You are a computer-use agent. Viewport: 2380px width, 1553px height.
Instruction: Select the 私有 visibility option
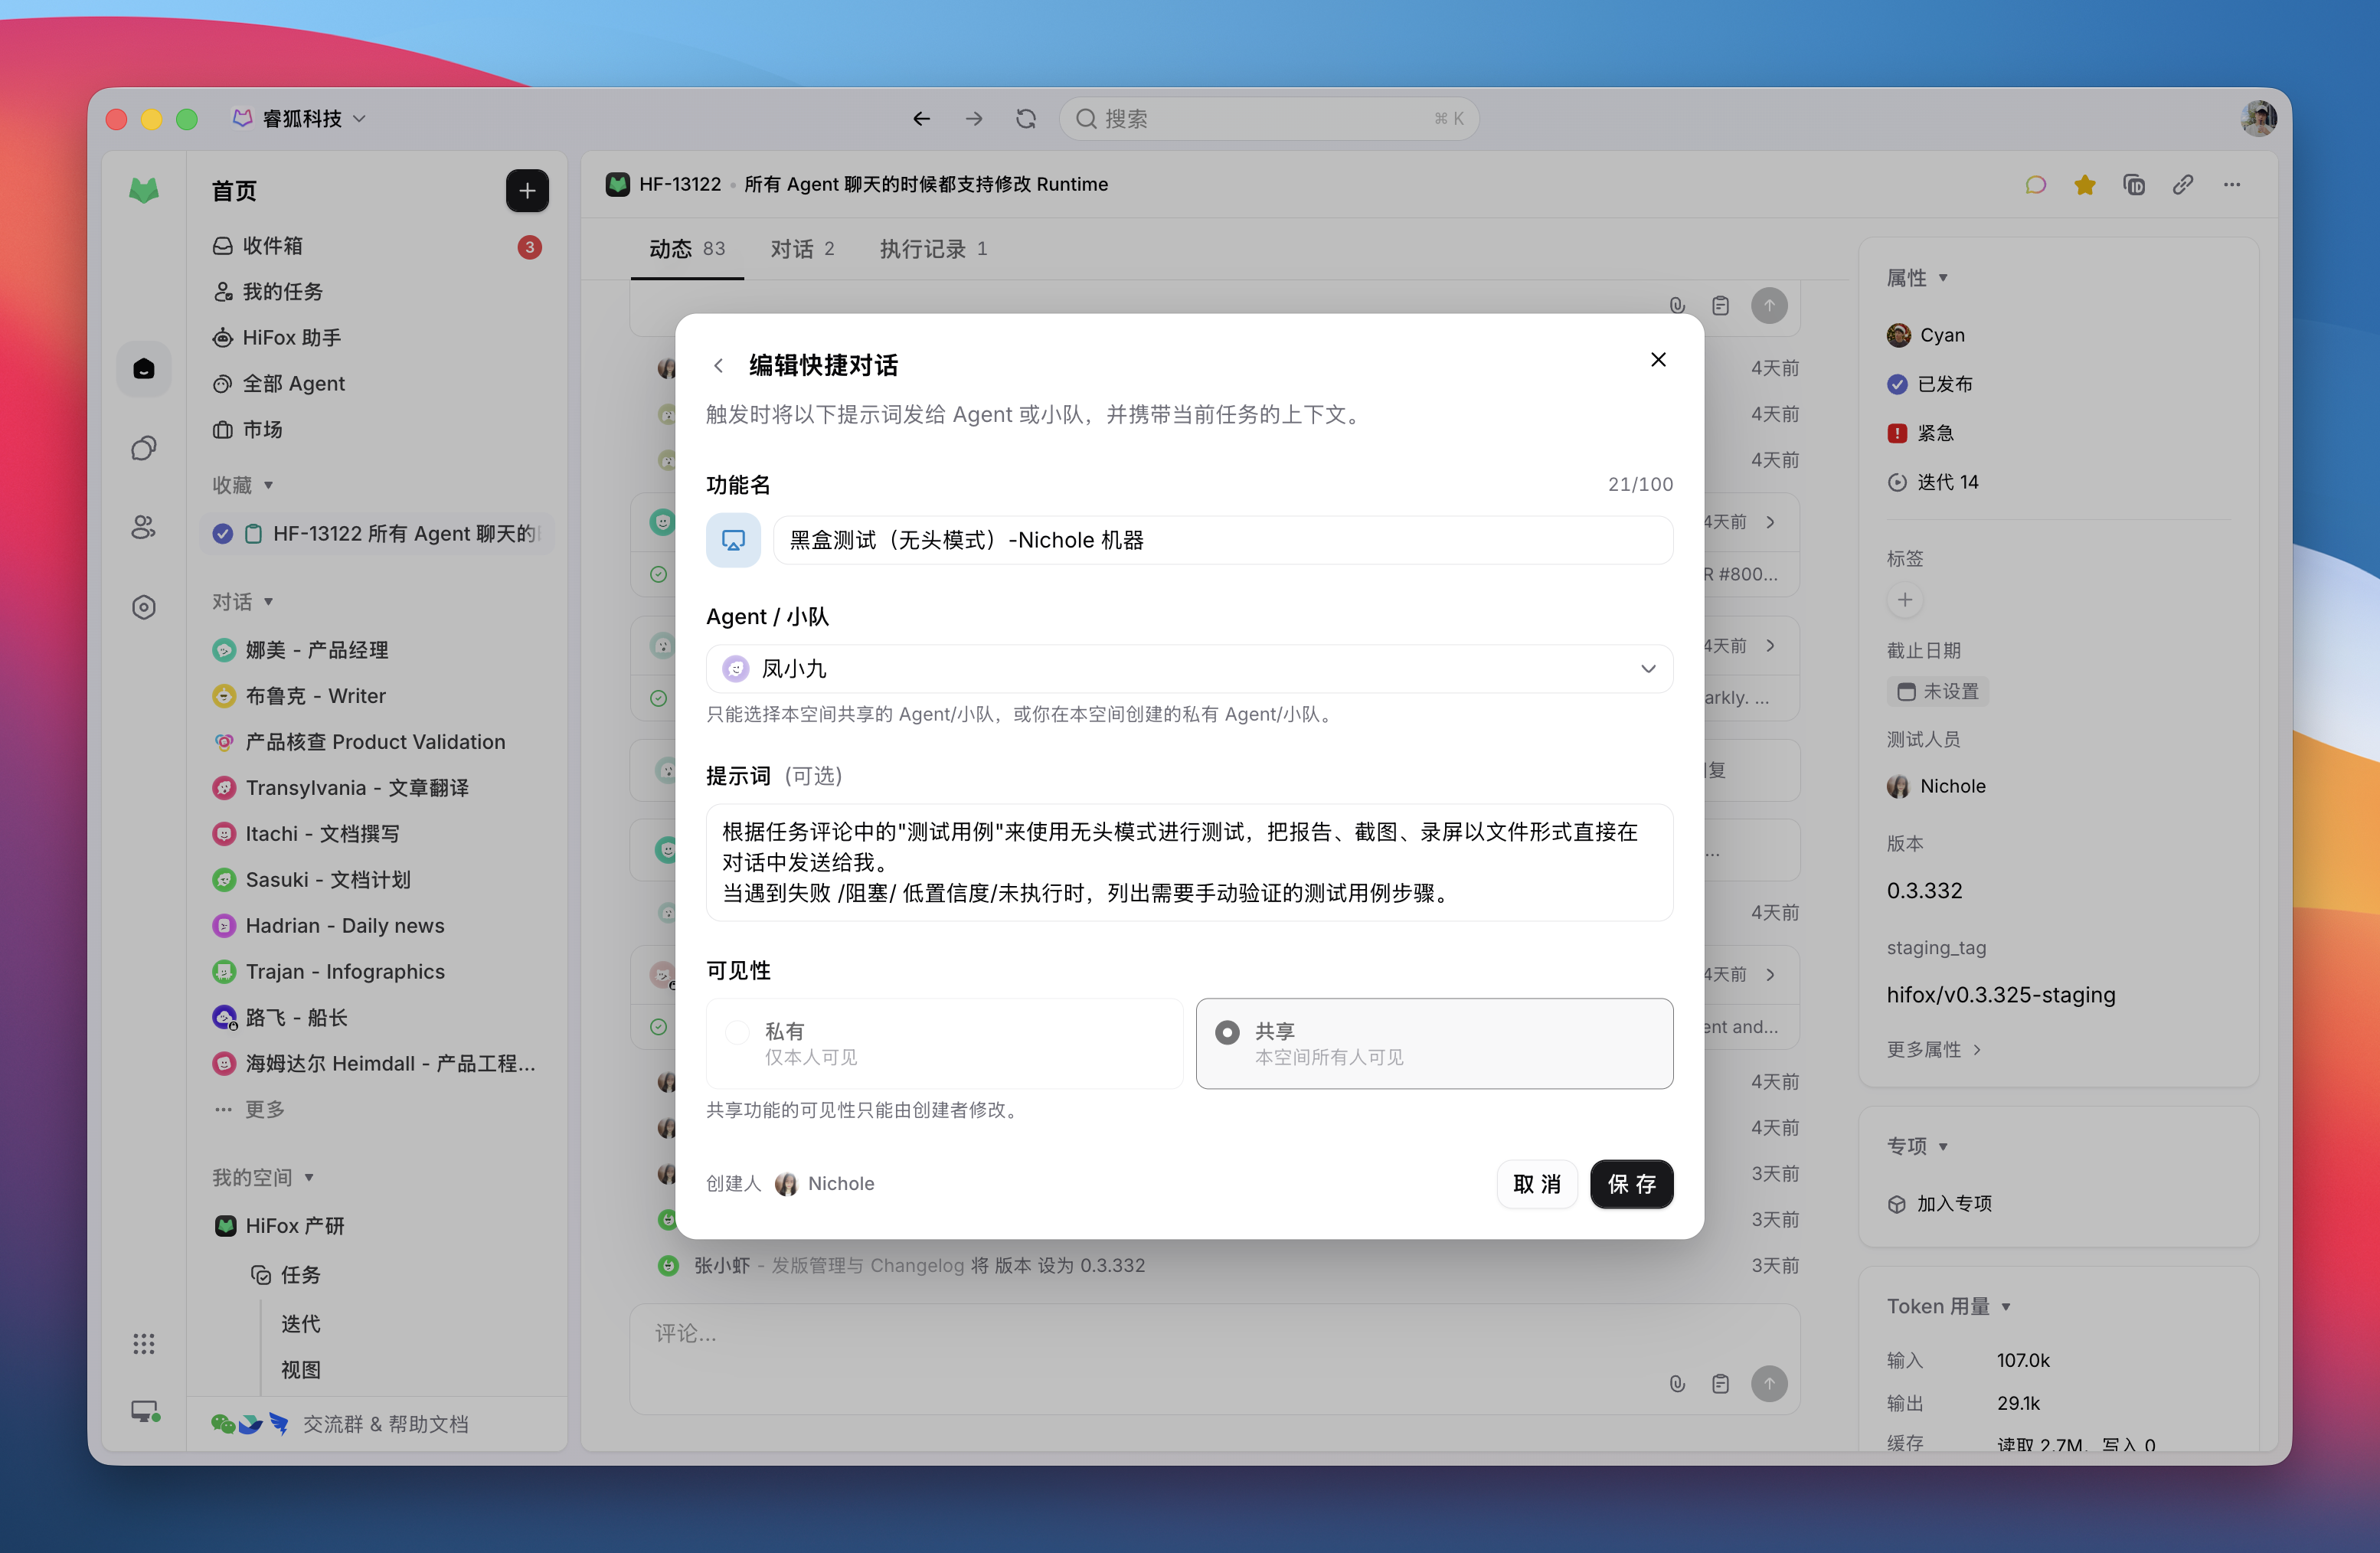click(944, 1043)
